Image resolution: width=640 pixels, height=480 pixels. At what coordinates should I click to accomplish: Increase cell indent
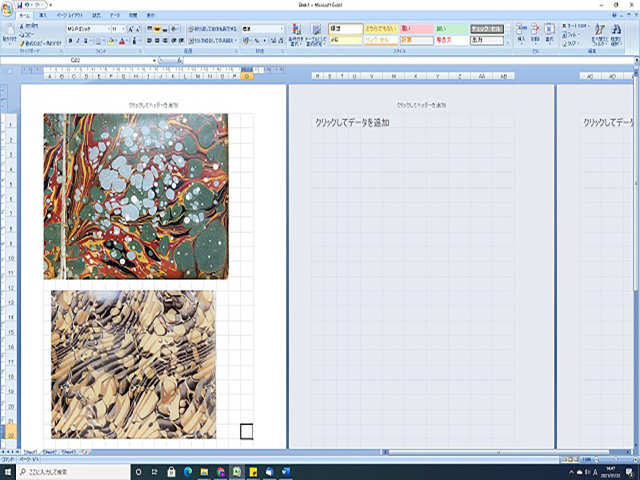[x=181, y=40]
